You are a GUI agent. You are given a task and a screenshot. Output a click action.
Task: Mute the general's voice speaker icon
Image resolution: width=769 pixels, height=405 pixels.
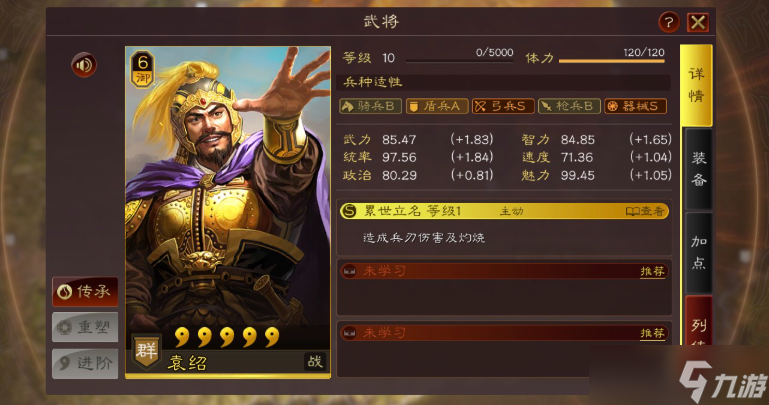click(x=84, y=65)
